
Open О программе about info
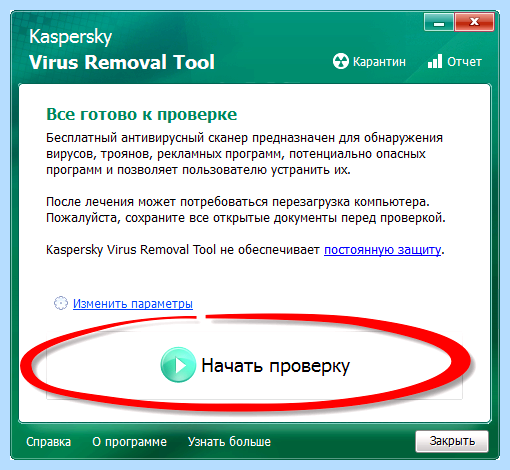click(x=129, y=442)
